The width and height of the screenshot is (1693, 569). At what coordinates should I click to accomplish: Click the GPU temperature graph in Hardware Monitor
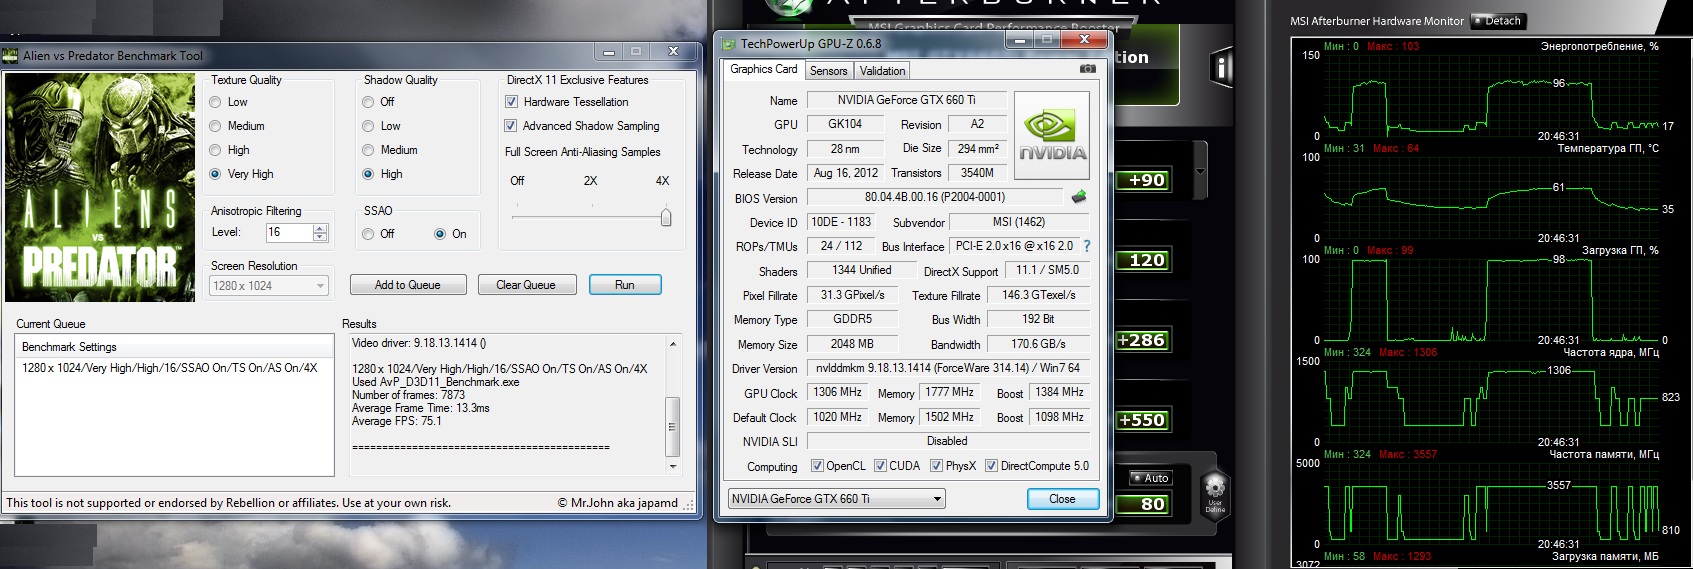[1492, 199]
